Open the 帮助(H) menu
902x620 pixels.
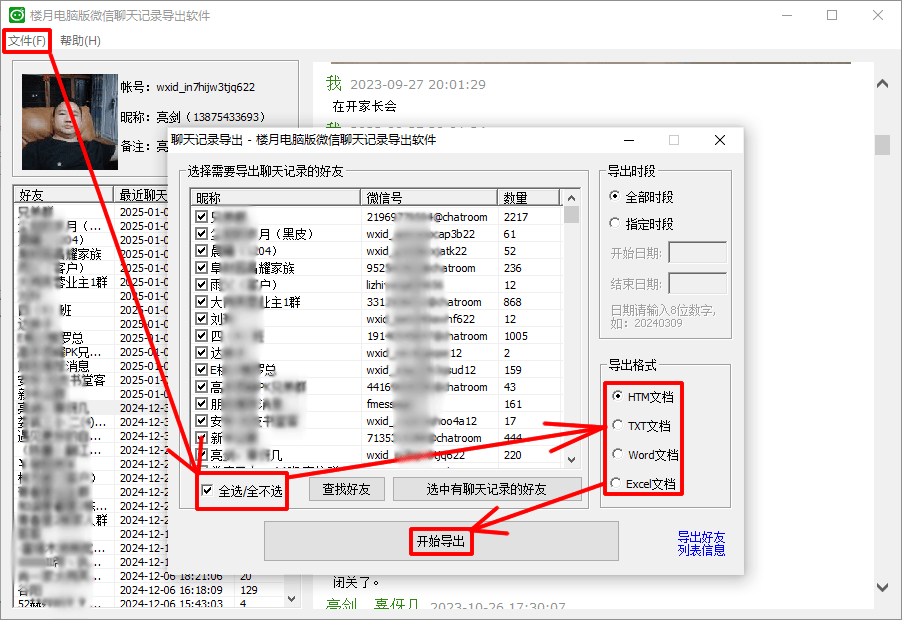tap(80, 41)
